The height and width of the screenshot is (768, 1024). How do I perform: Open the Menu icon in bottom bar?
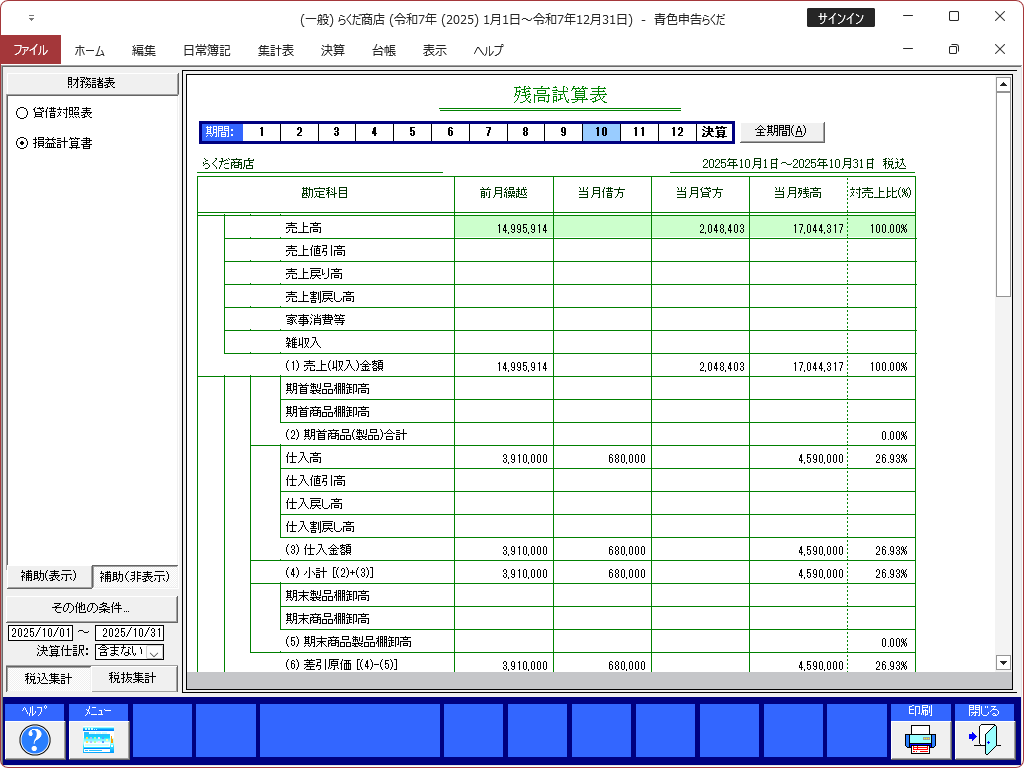tap(98, 739)
